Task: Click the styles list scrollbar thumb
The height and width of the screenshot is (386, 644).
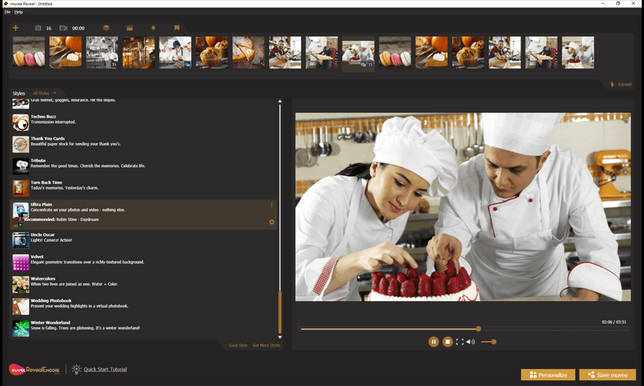Action: pyautogui.click(x=280, y=313)
